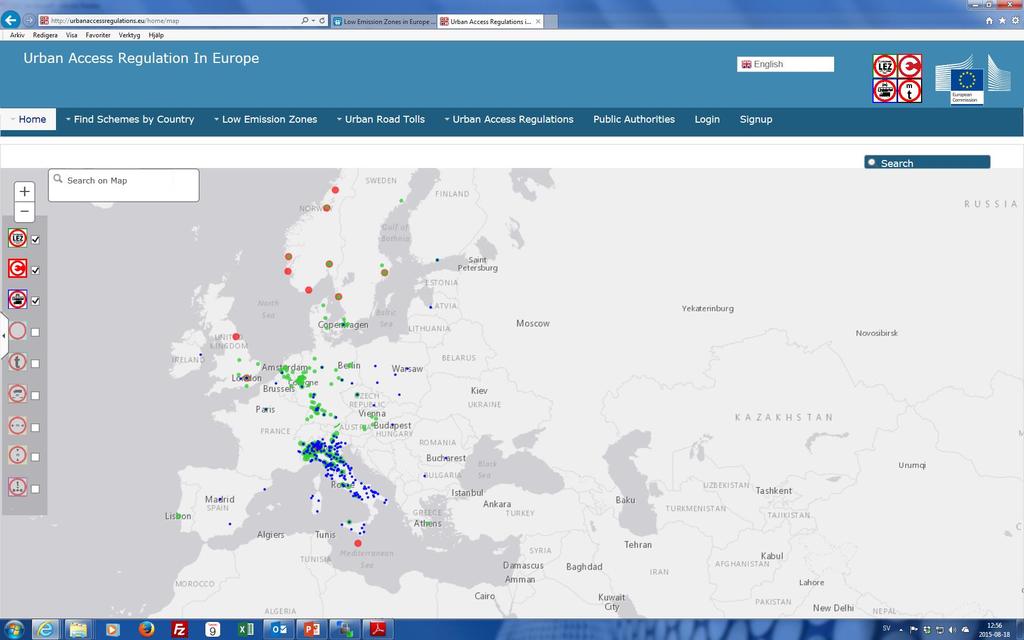Screen dimensions: 1024x640
Task: Open address bar search dropdown arrow
Action: (x=313, y=21)
